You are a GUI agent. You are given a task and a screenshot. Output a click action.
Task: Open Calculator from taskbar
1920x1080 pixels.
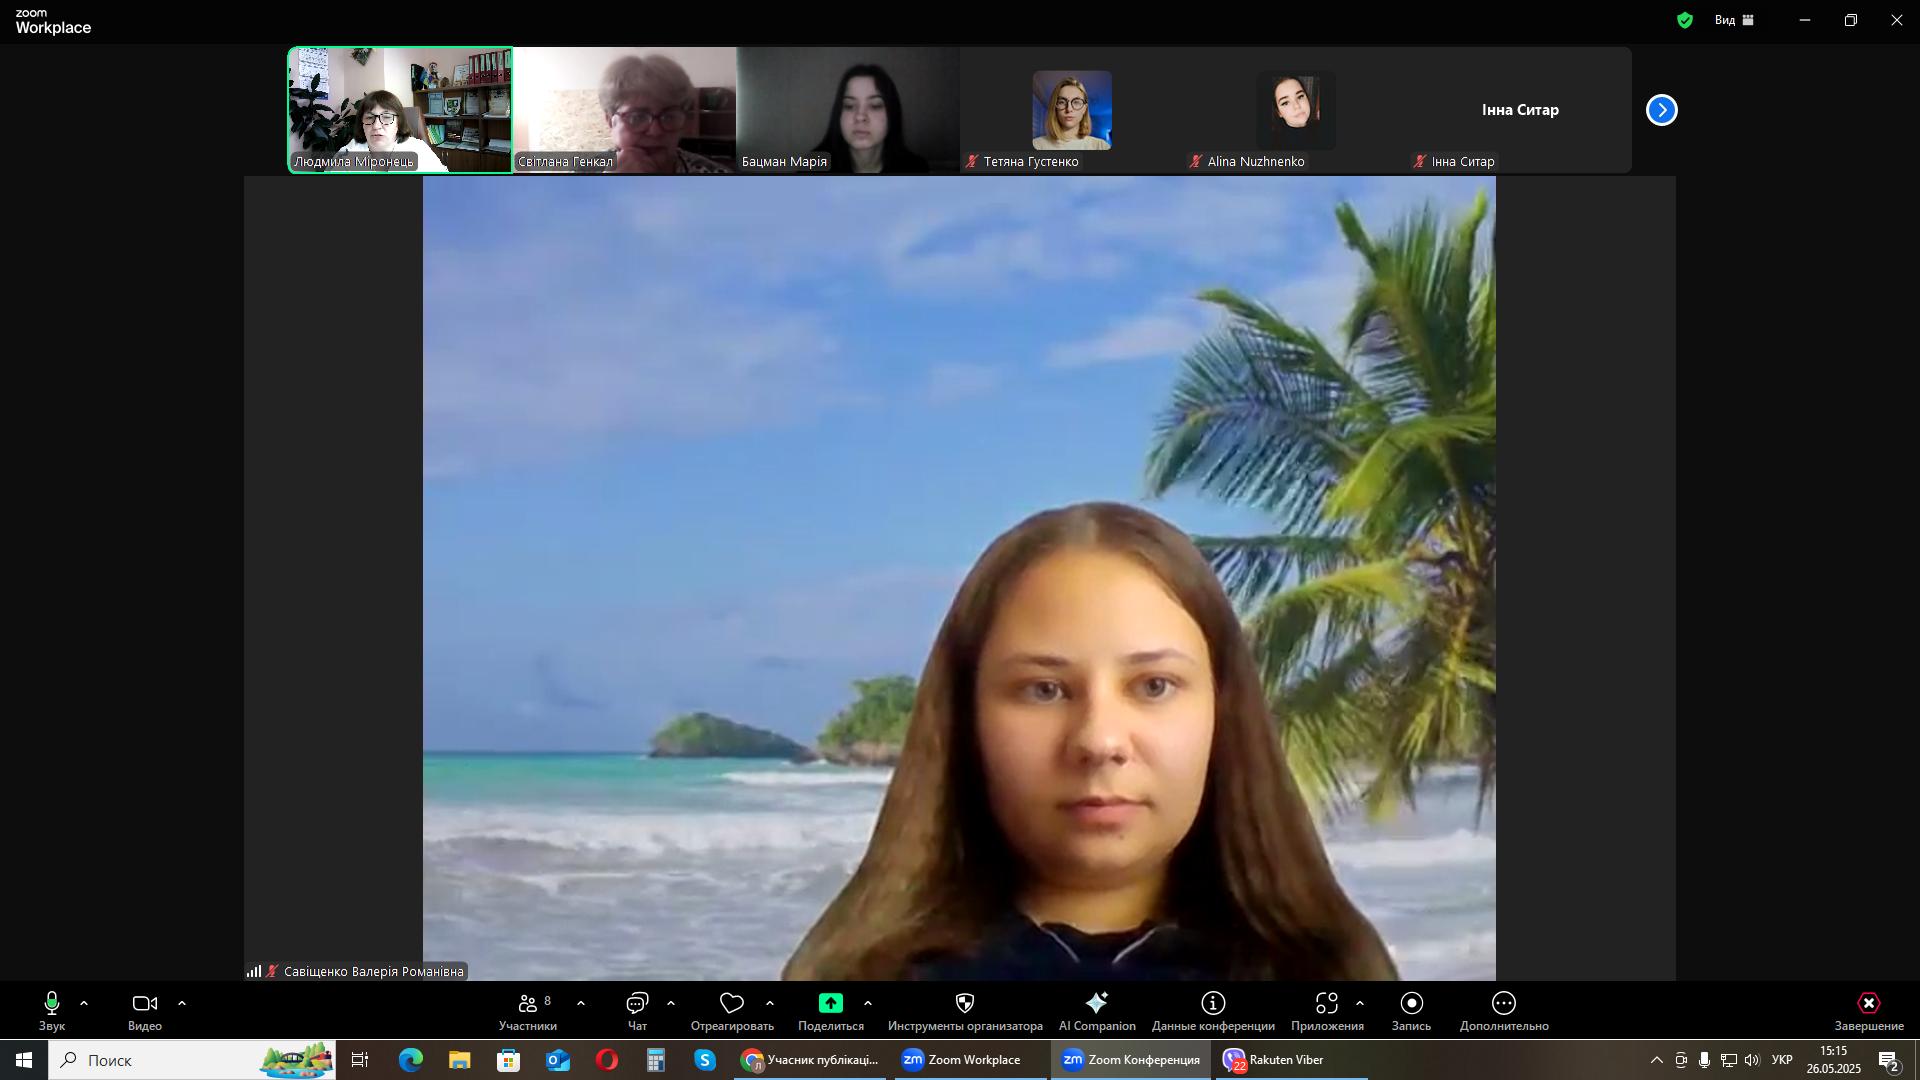coord(656,1060)
